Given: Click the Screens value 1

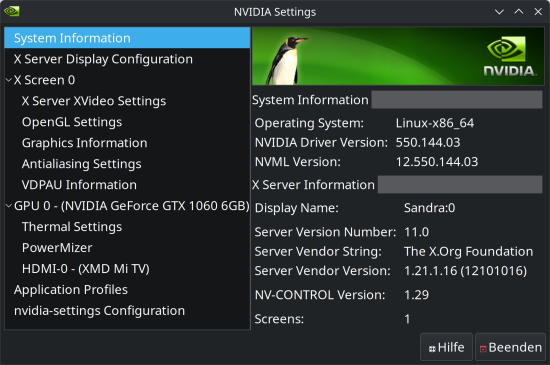Looking at the screenshot, I should (x=407, y=319).
